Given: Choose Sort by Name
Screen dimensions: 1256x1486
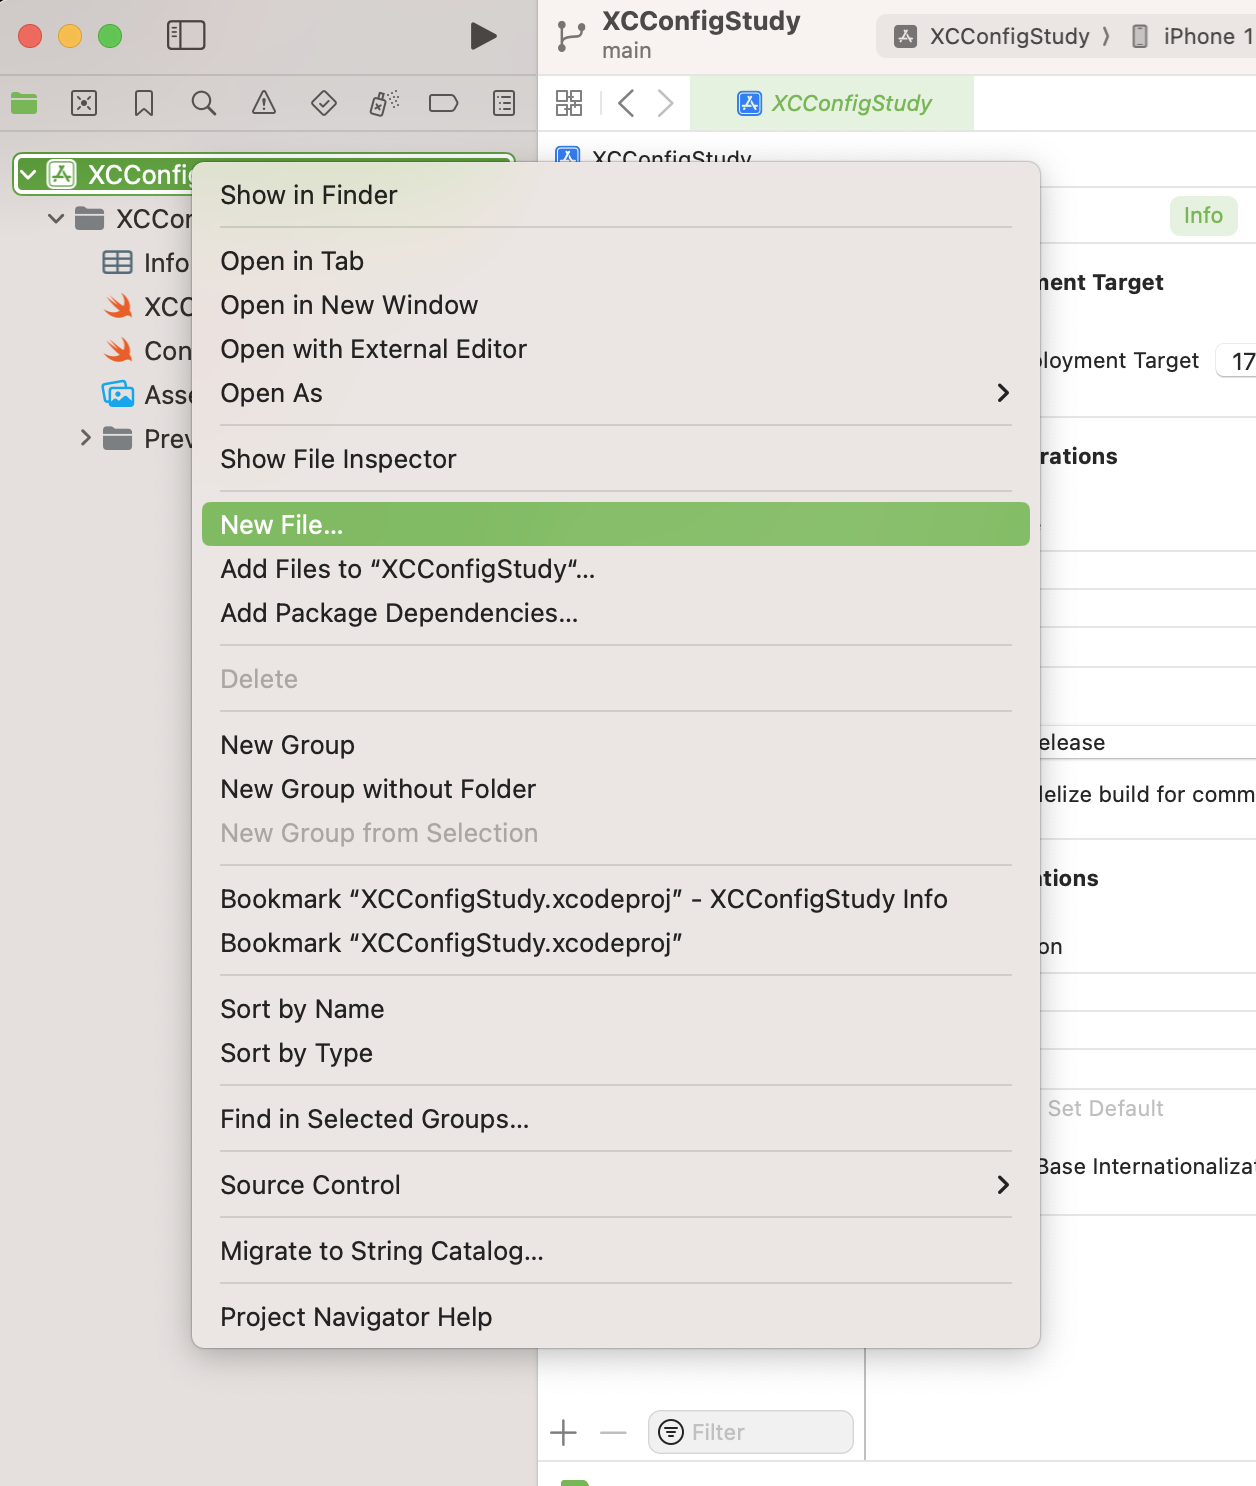Looking at the screenshot, I should pyautogui.click(x=616, y=1009).
